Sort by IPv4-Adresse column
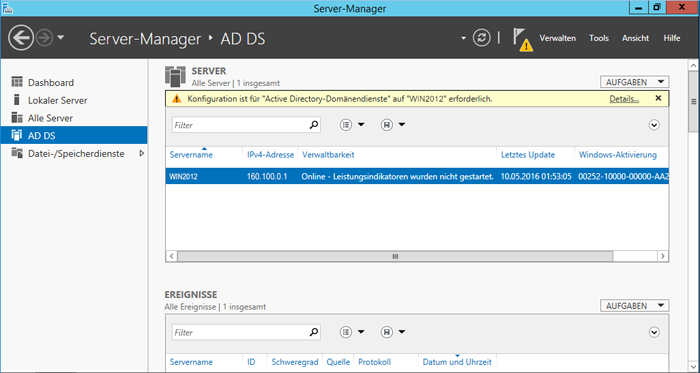700x373 pixels. coord(271,155)
